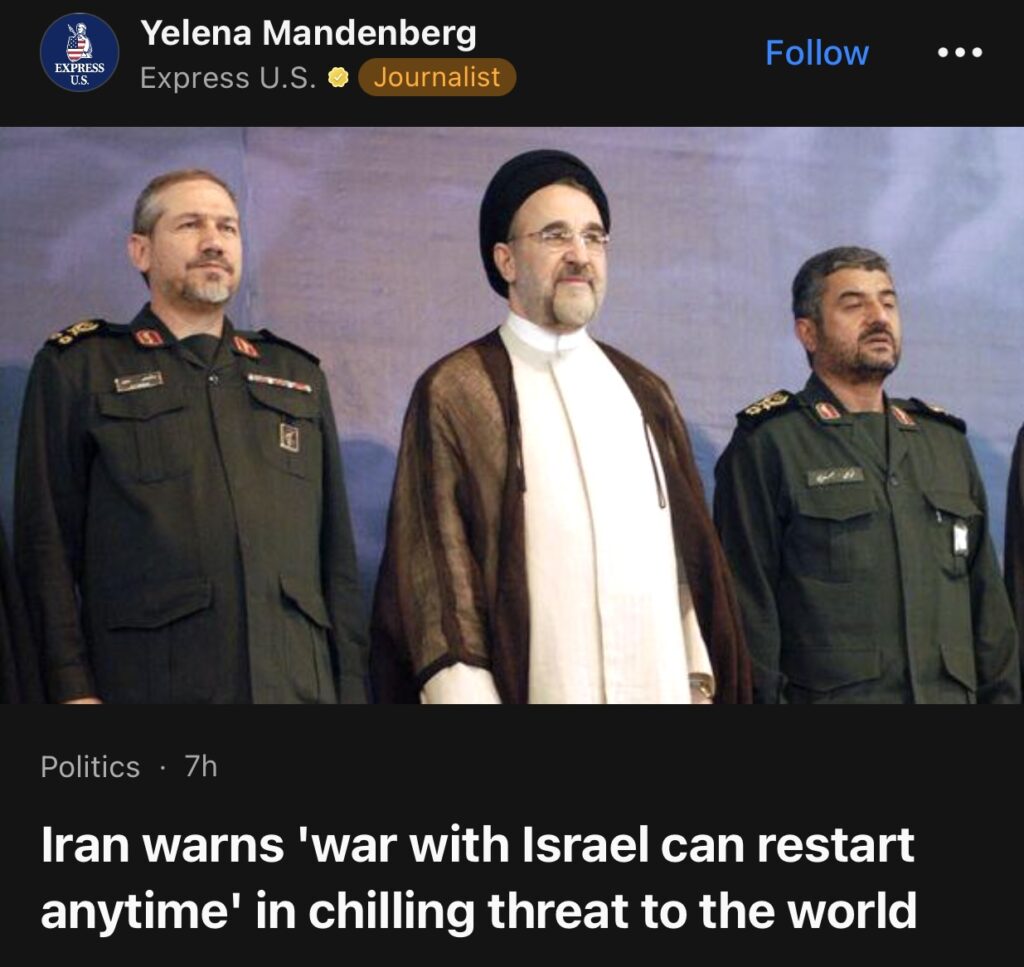The image size is (1024, 967).
Task: Select the Journalist tag badge
Action: click(x=437, y=77)
